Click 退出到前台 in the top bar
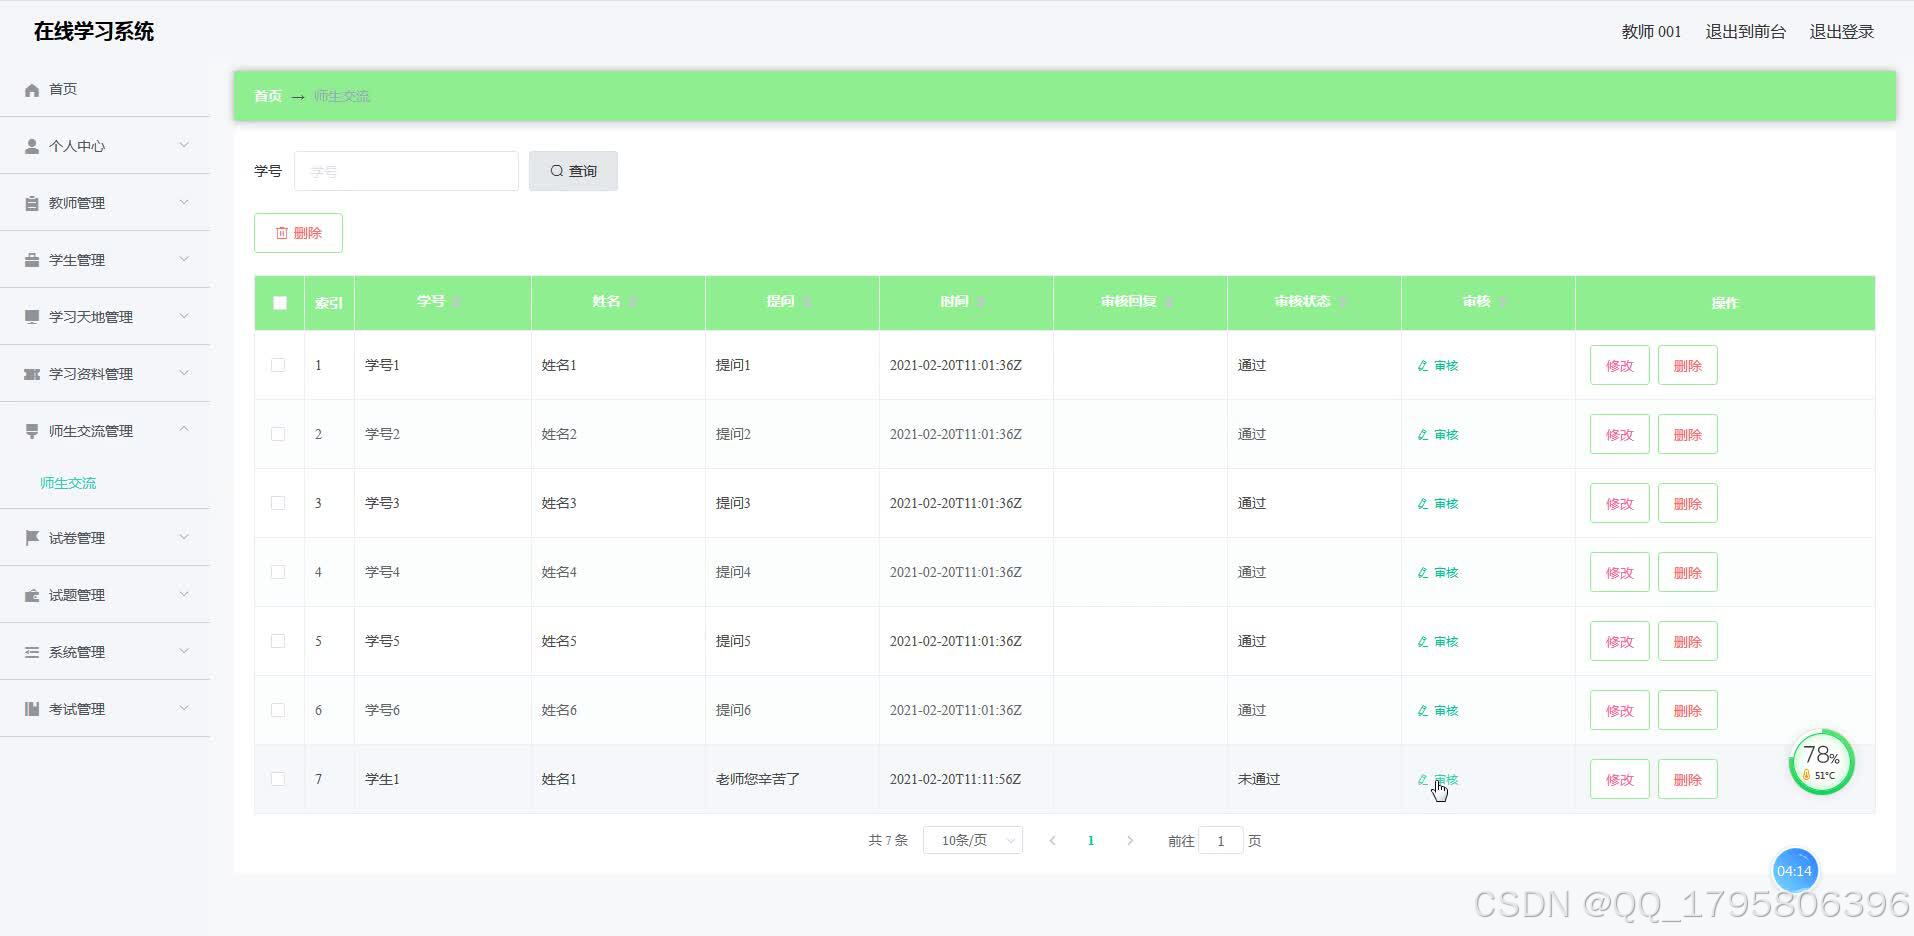Screen dimensions: 1914x936 pos(1745,32)
